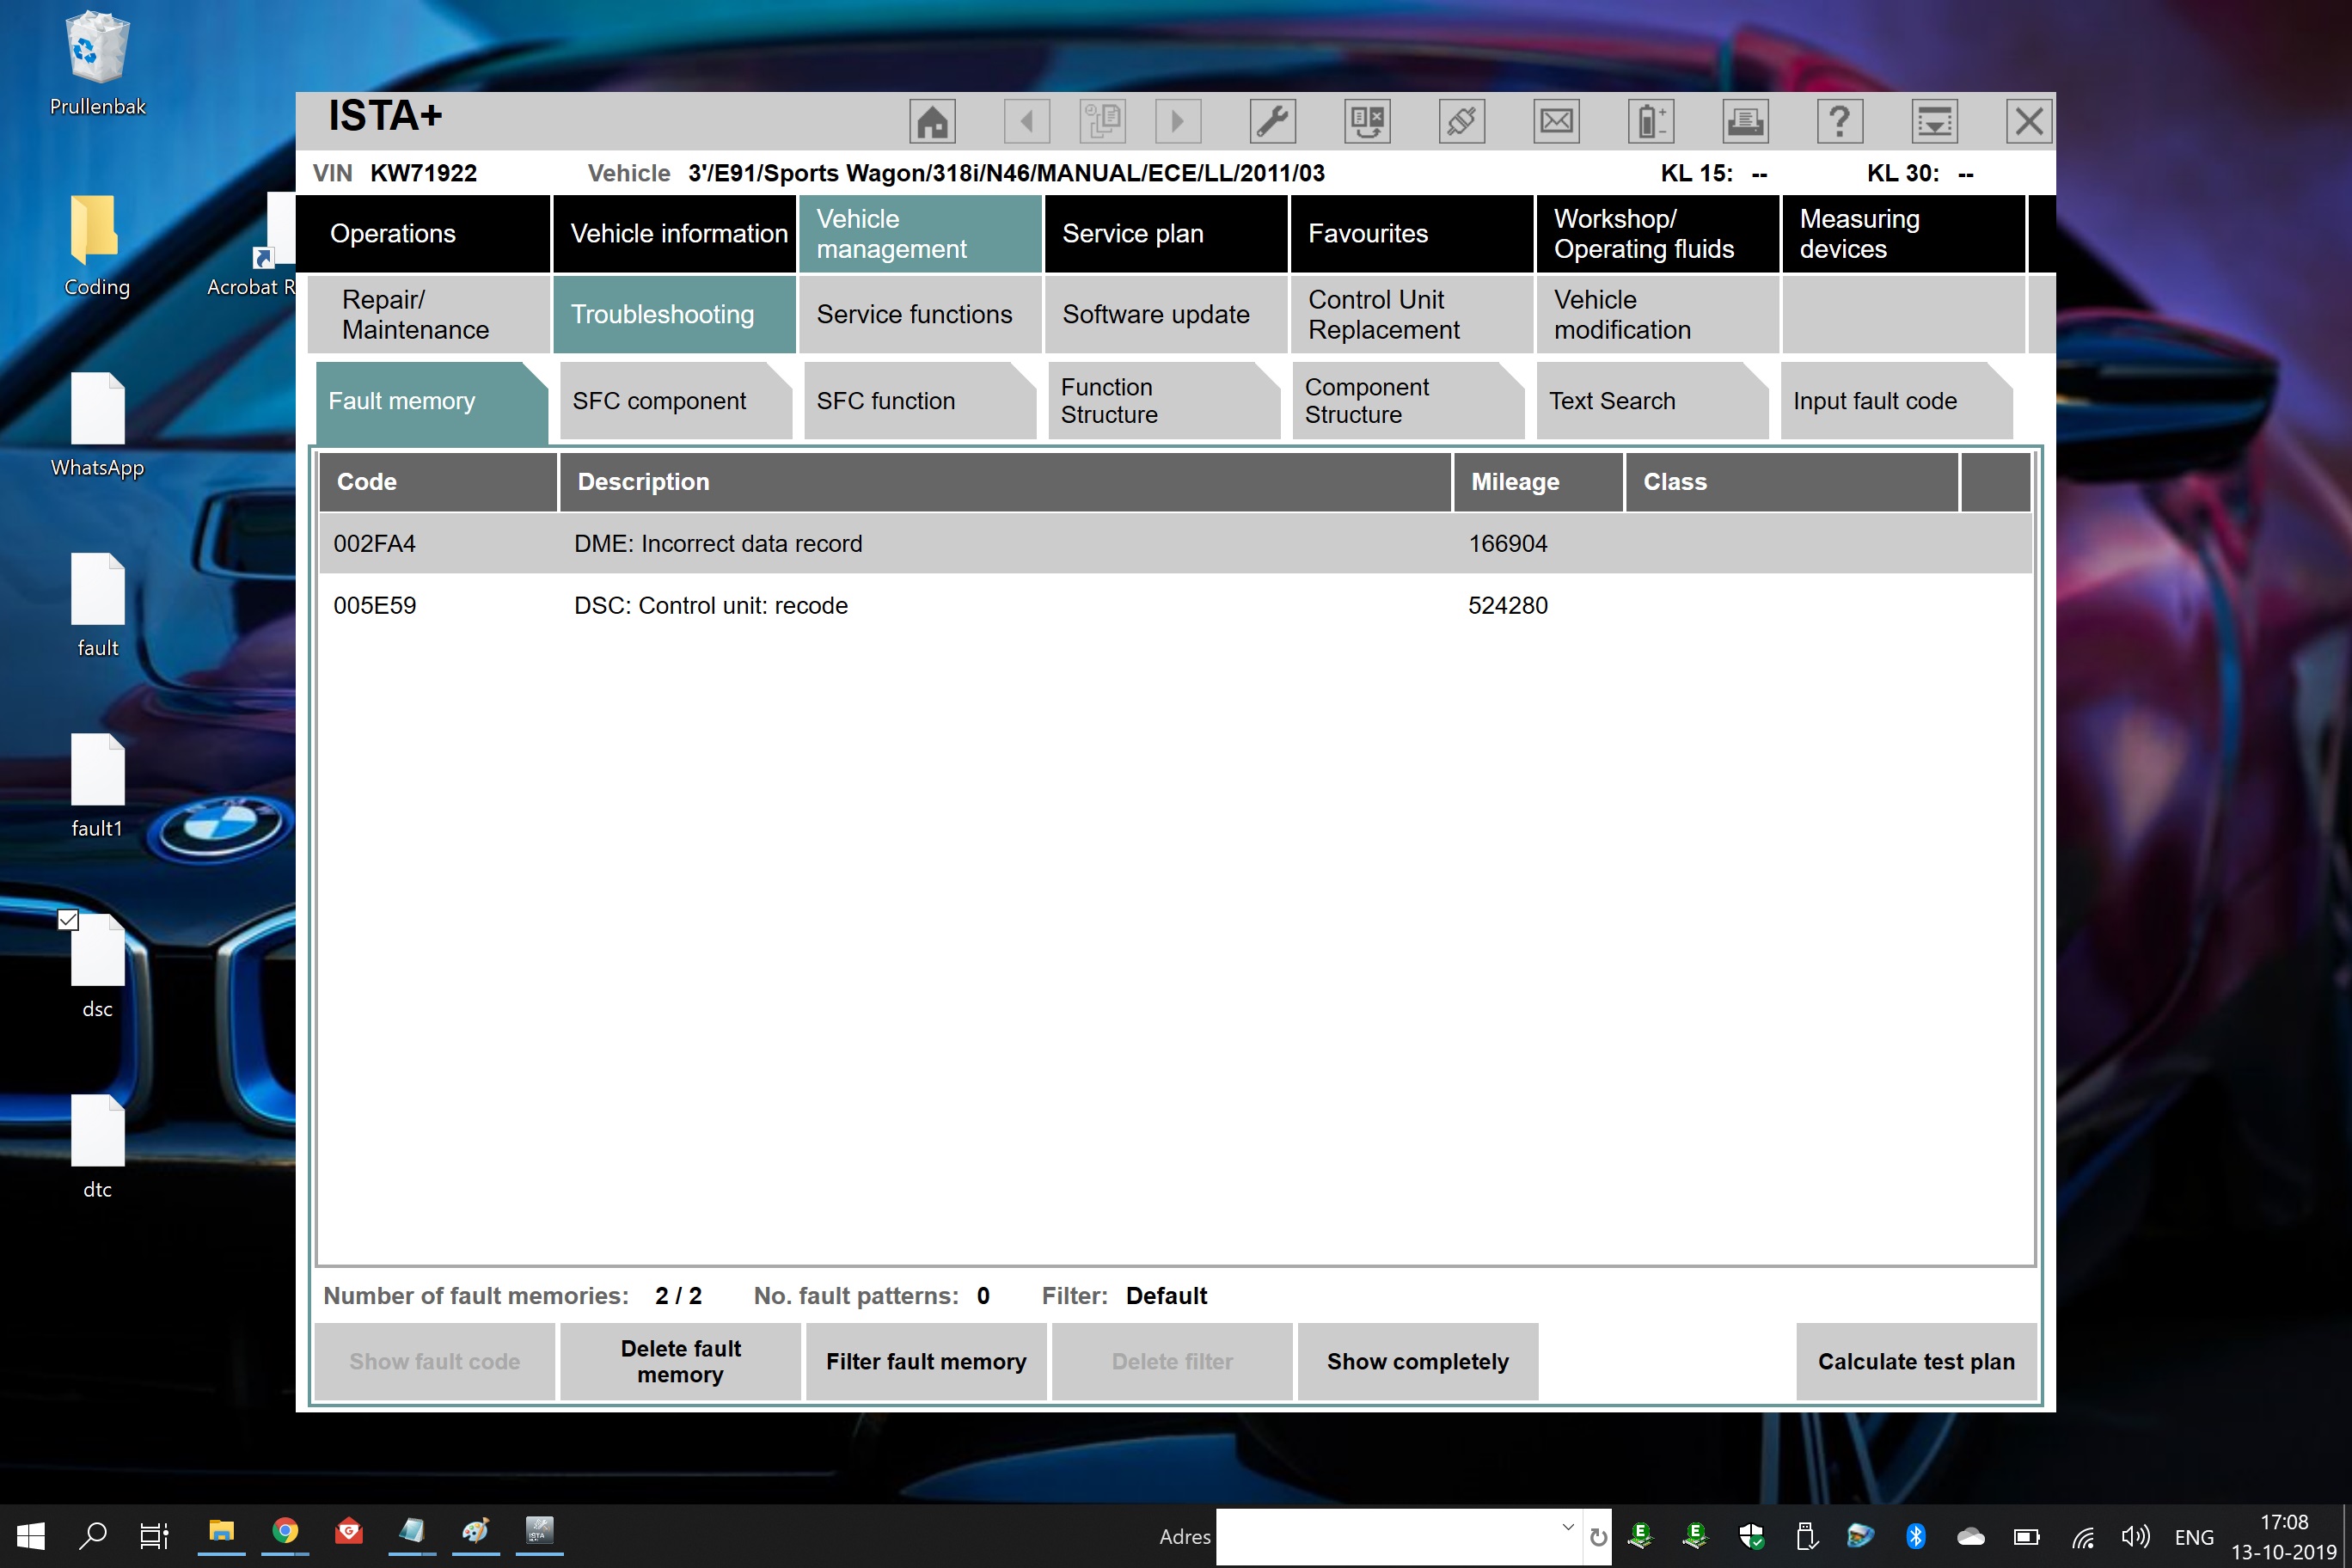The height and width of the screenshot is (1568, 2352).
Task: Select fault code 002FA4 row
Action: coord(1175,544)
